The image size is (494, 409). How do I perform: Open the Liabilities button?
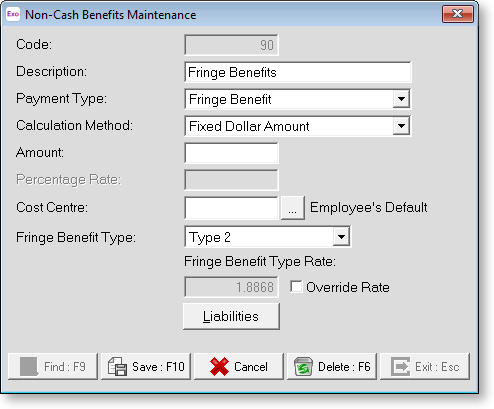click(231, 316)
